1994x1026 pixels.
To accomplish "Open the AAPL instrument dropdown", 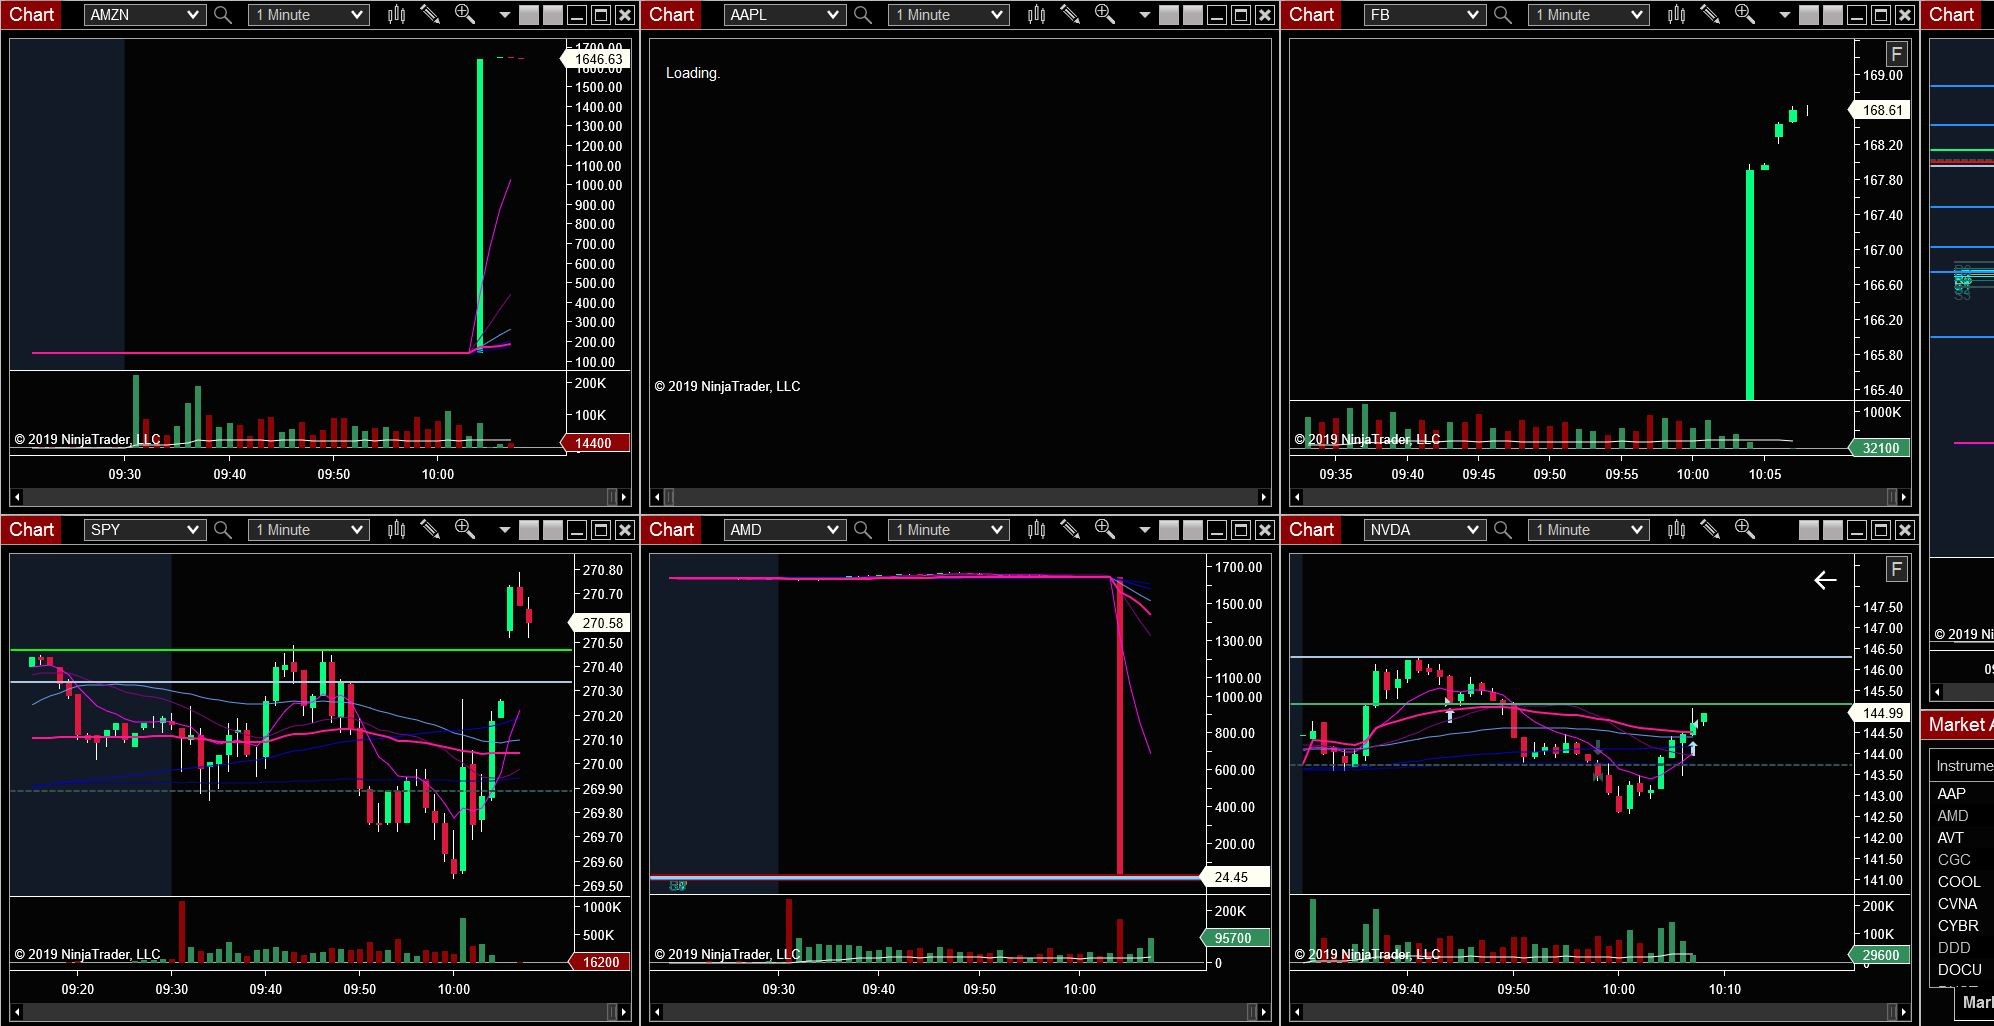I will [x=785, y=15].
